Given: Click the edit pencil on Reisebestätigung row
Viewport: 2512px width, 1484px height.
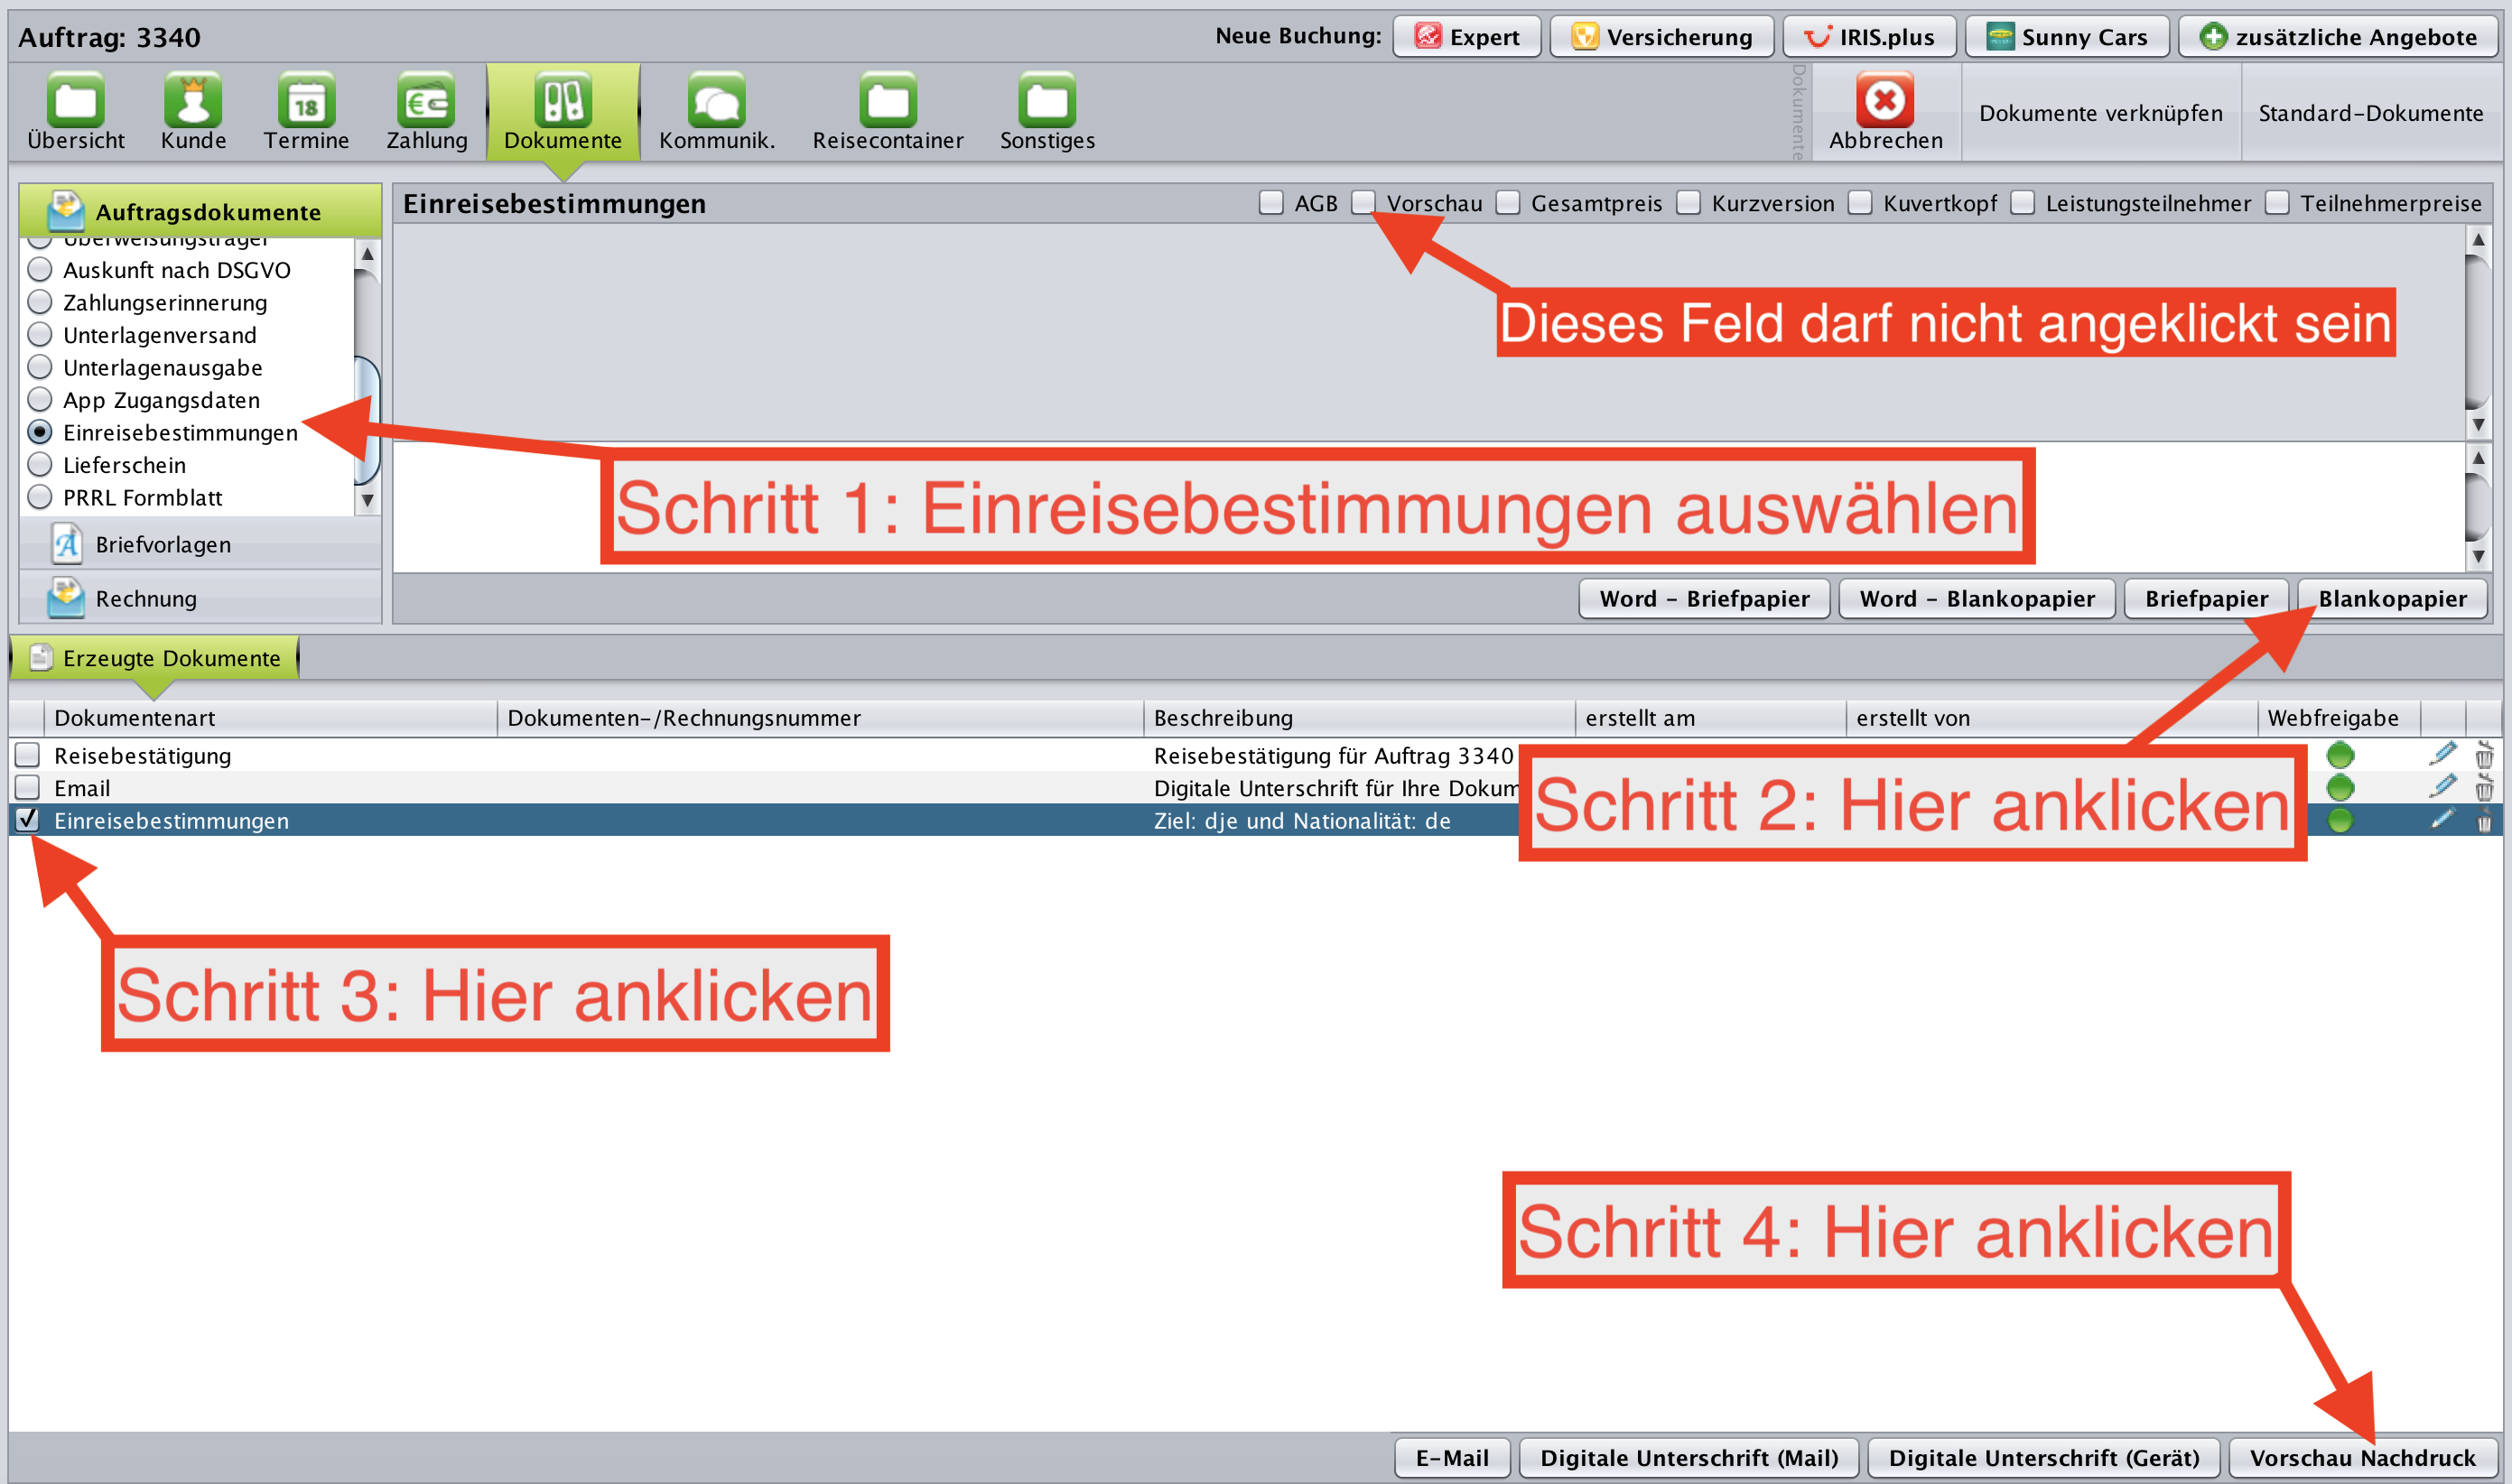Looking at the screenshot, I should (2442, 754).
